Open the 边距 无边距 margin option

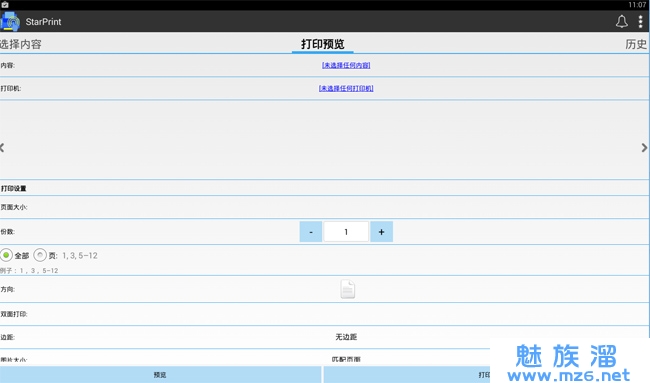coord(346,337)
